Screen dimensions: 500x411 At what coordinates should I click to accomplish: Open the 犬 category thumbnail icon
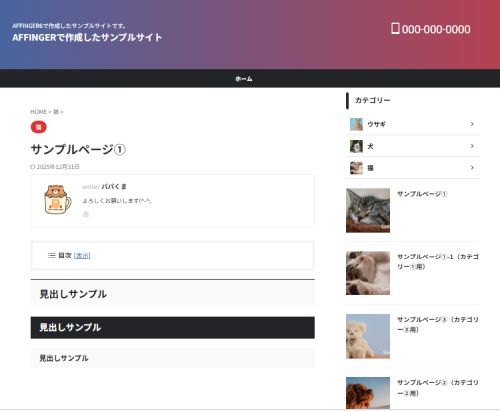[x=356, y=146]
